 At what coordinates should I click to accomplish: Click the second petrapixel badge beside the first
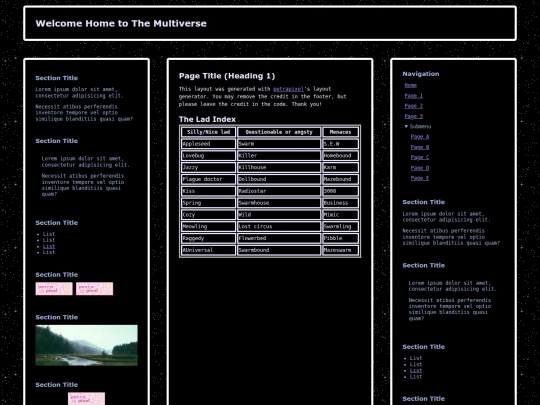click(x=95, y=289)
